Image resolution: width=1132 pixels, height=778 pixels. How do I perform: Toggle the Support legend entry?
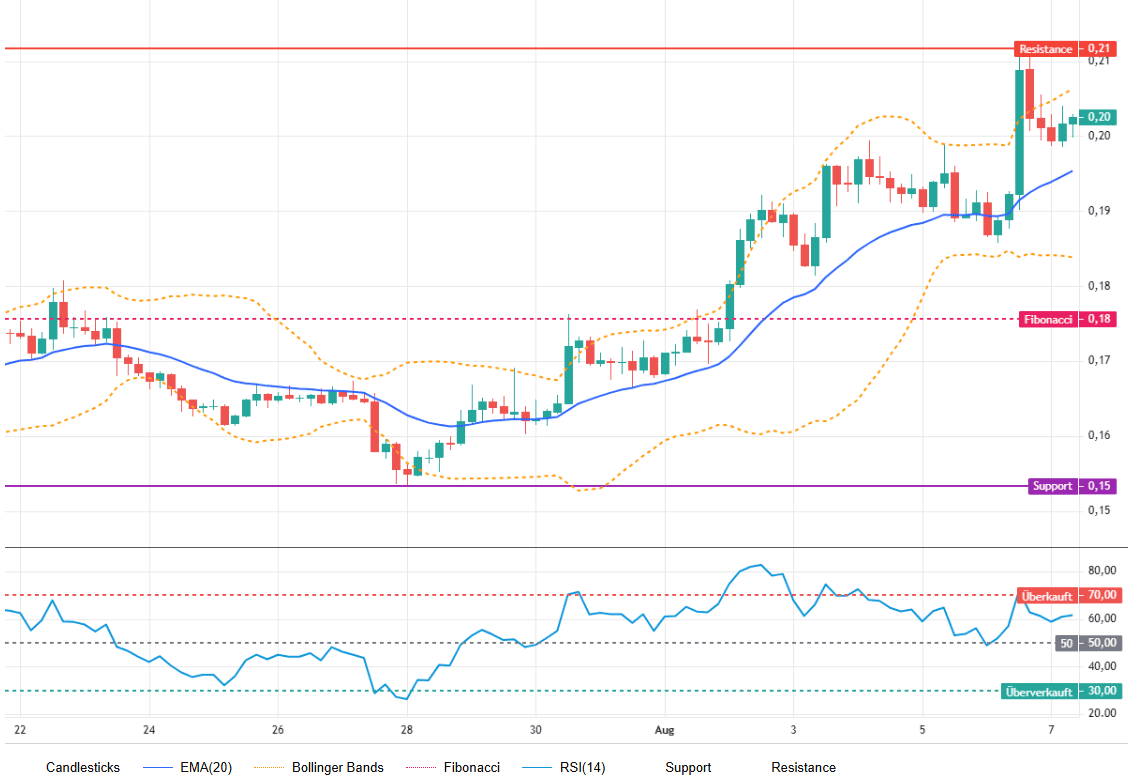(x=688, y=767)
